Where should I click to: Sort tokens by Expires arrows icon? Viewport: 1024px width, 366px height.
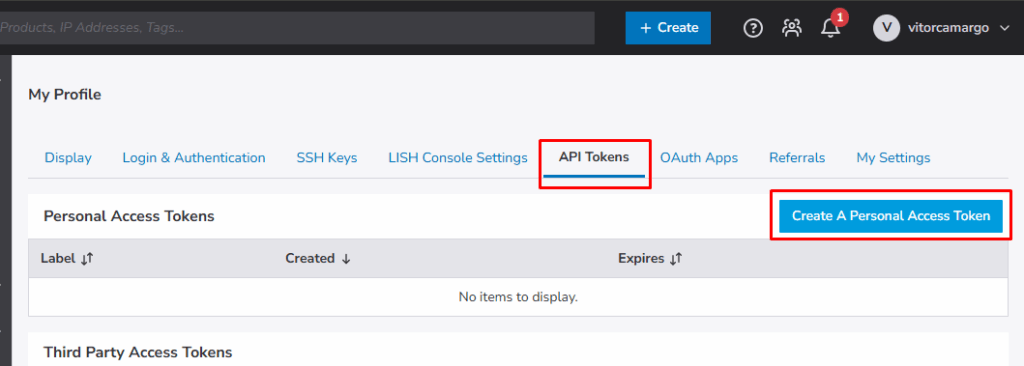coord(676,259)
